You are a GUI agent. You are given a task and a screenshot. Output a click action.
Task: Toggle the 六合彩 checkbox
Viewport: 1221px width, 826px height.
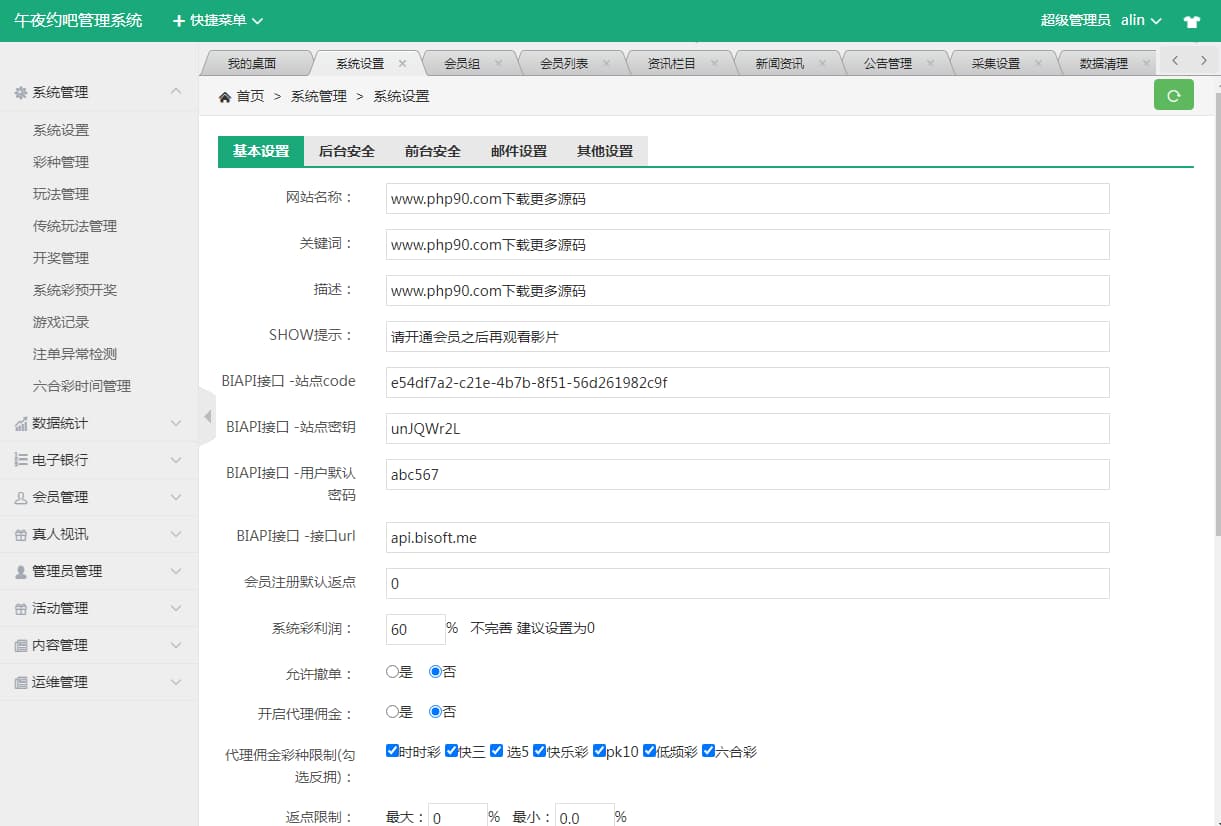[709, 751]
